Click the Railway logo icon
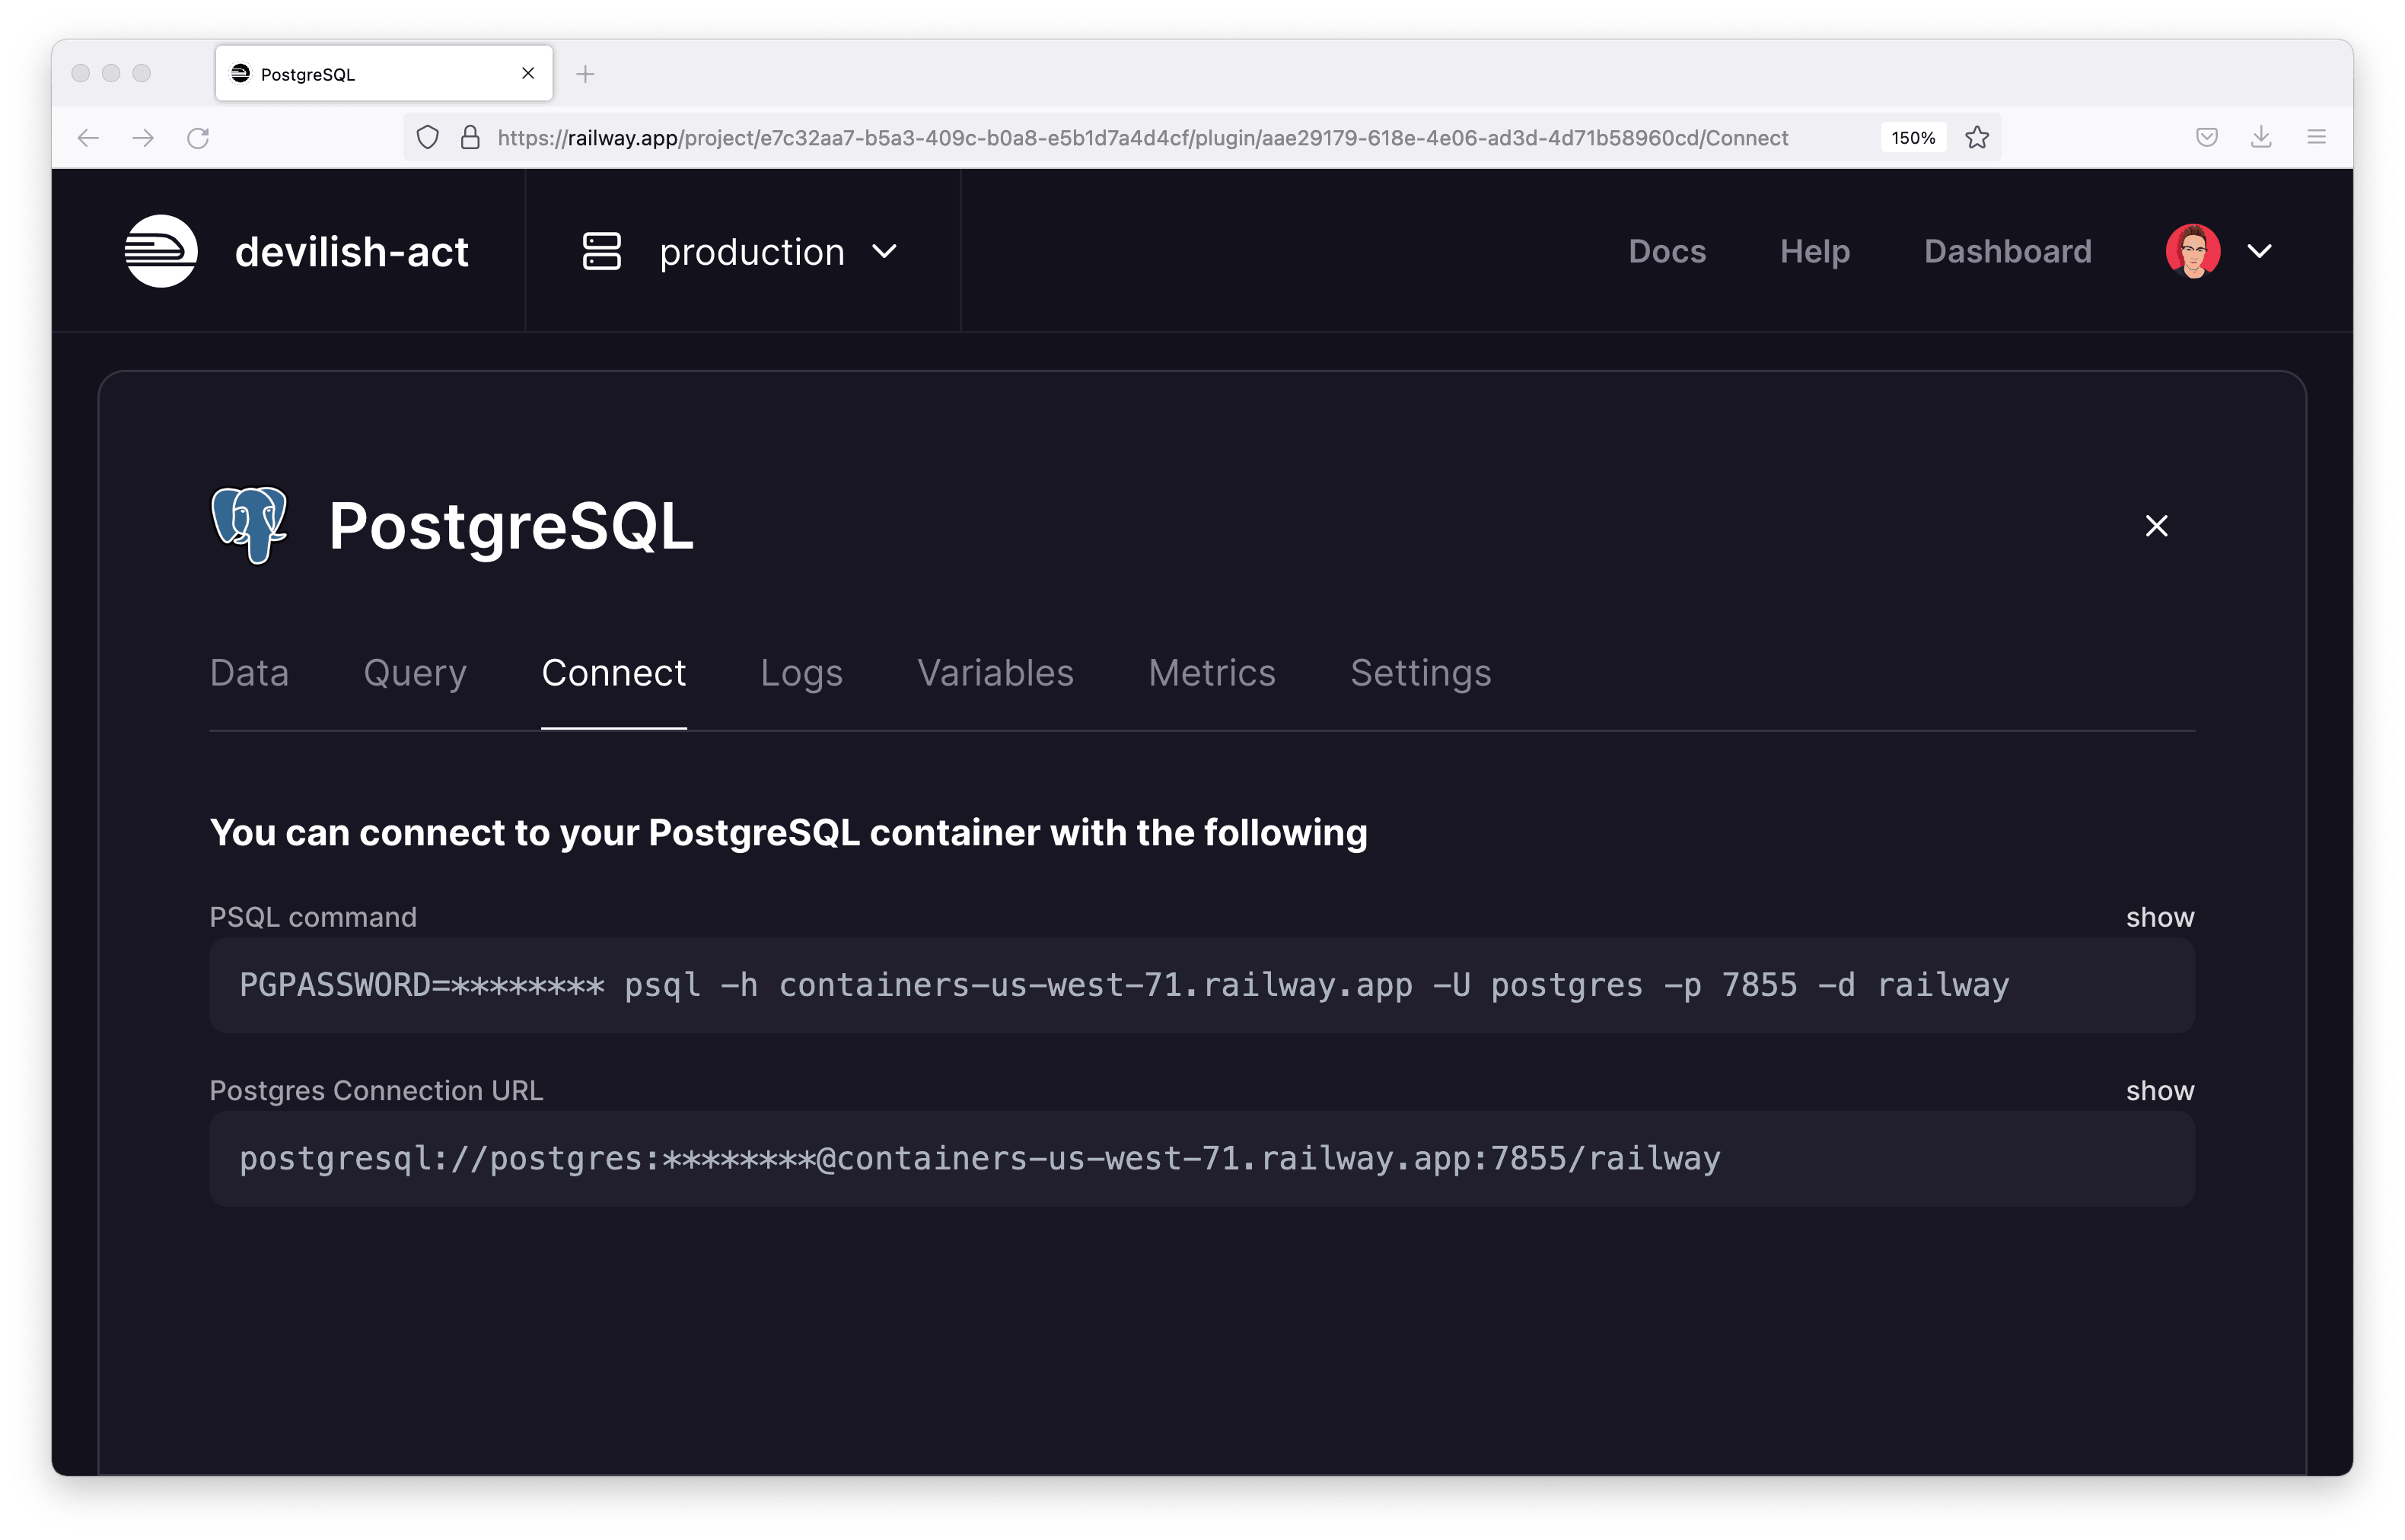The height and width of the screenshot is (1540, 2405). [x=161, y=251]
